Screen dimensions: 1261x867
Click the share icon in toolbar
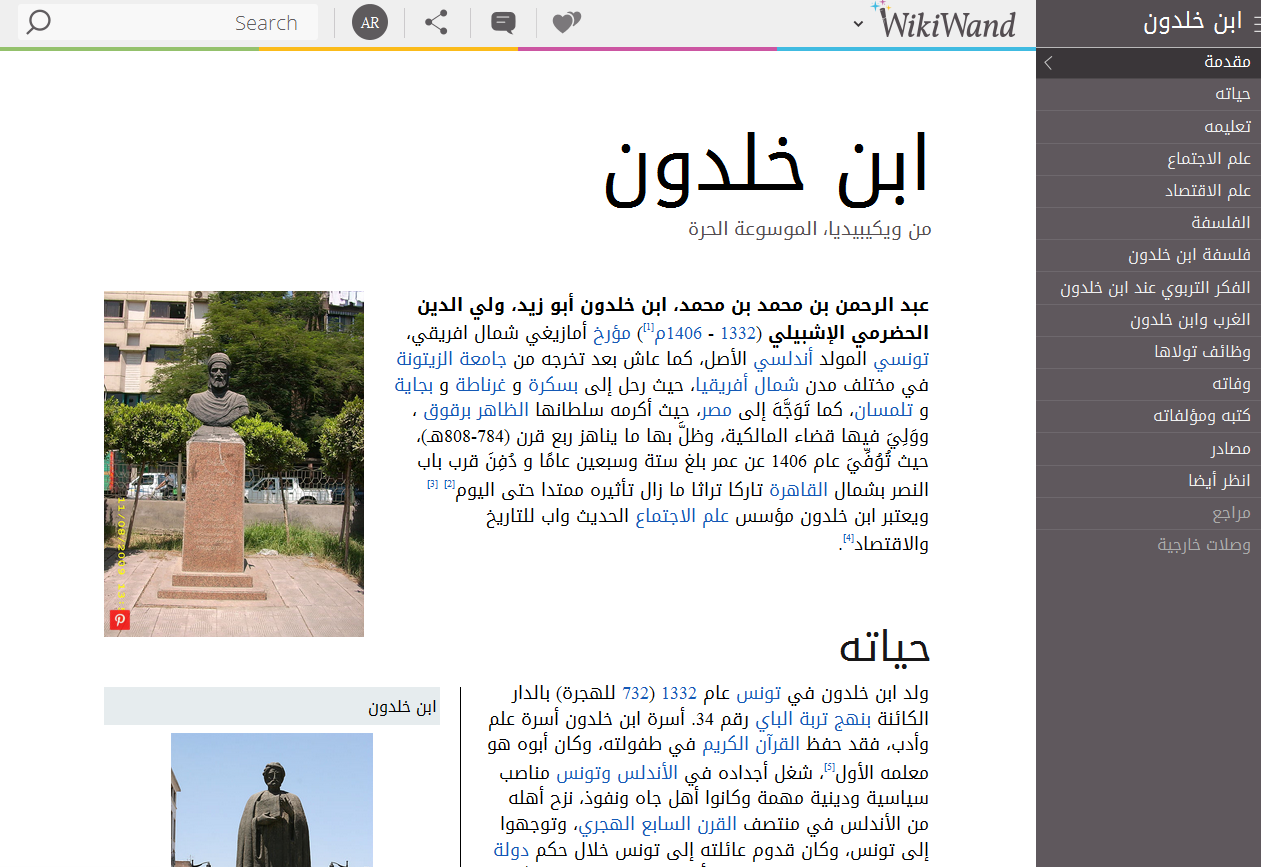(436, 23)
